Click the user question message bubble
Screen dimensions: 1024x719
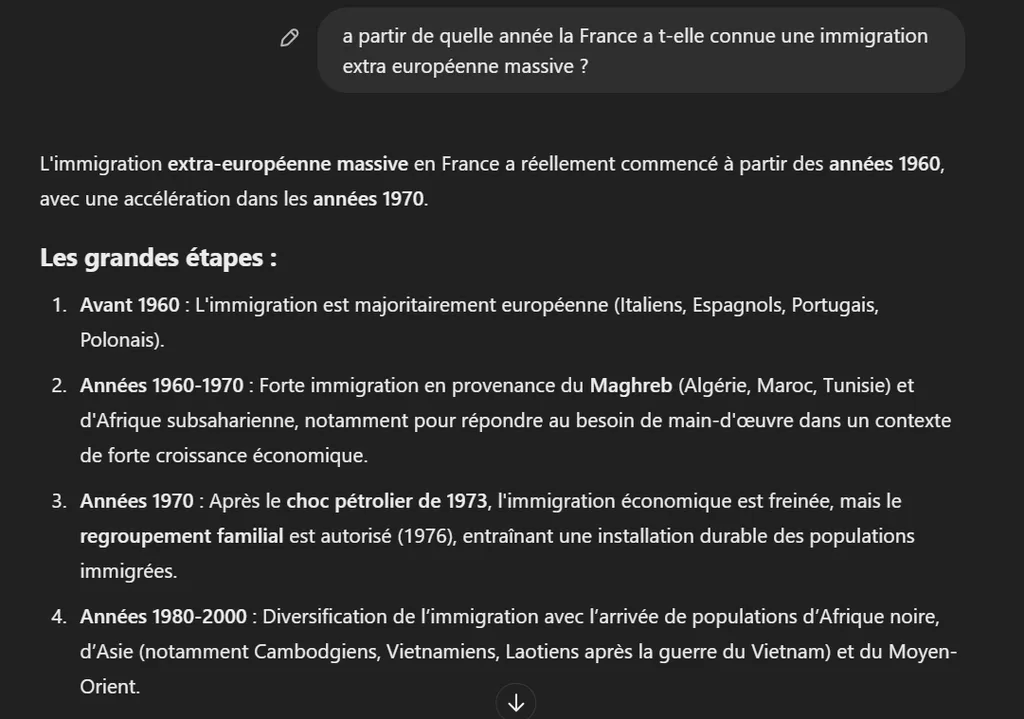[x=641, y=51]
